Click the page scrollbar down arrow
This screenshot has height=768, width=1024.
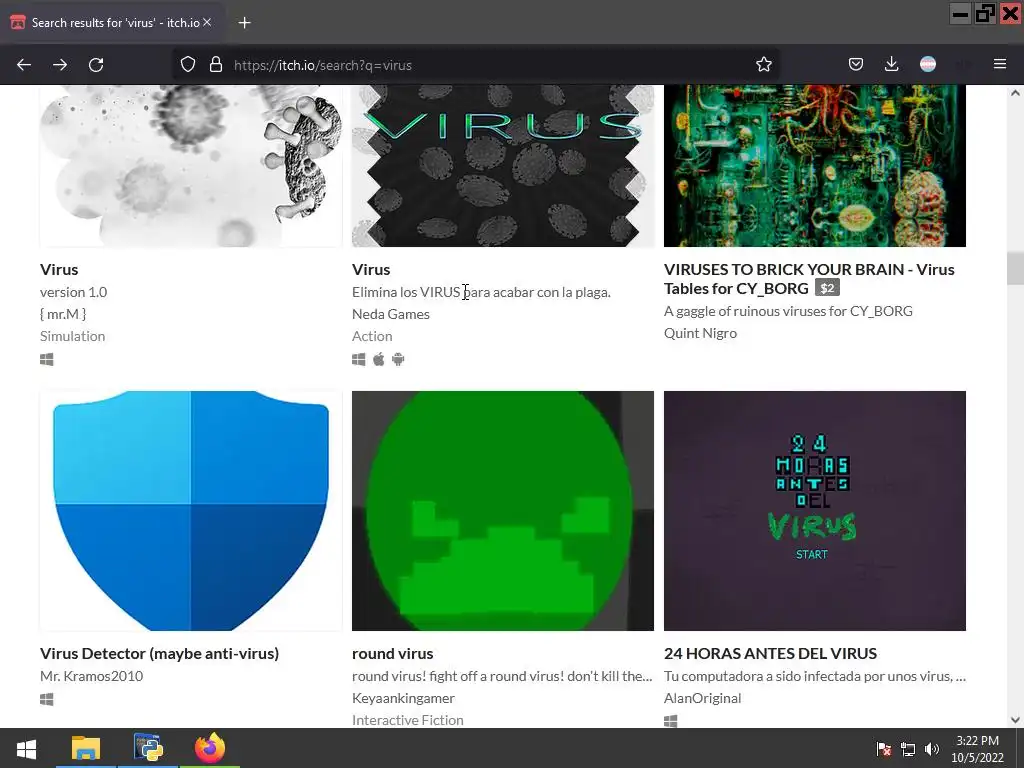click(x=1015, y=720)
